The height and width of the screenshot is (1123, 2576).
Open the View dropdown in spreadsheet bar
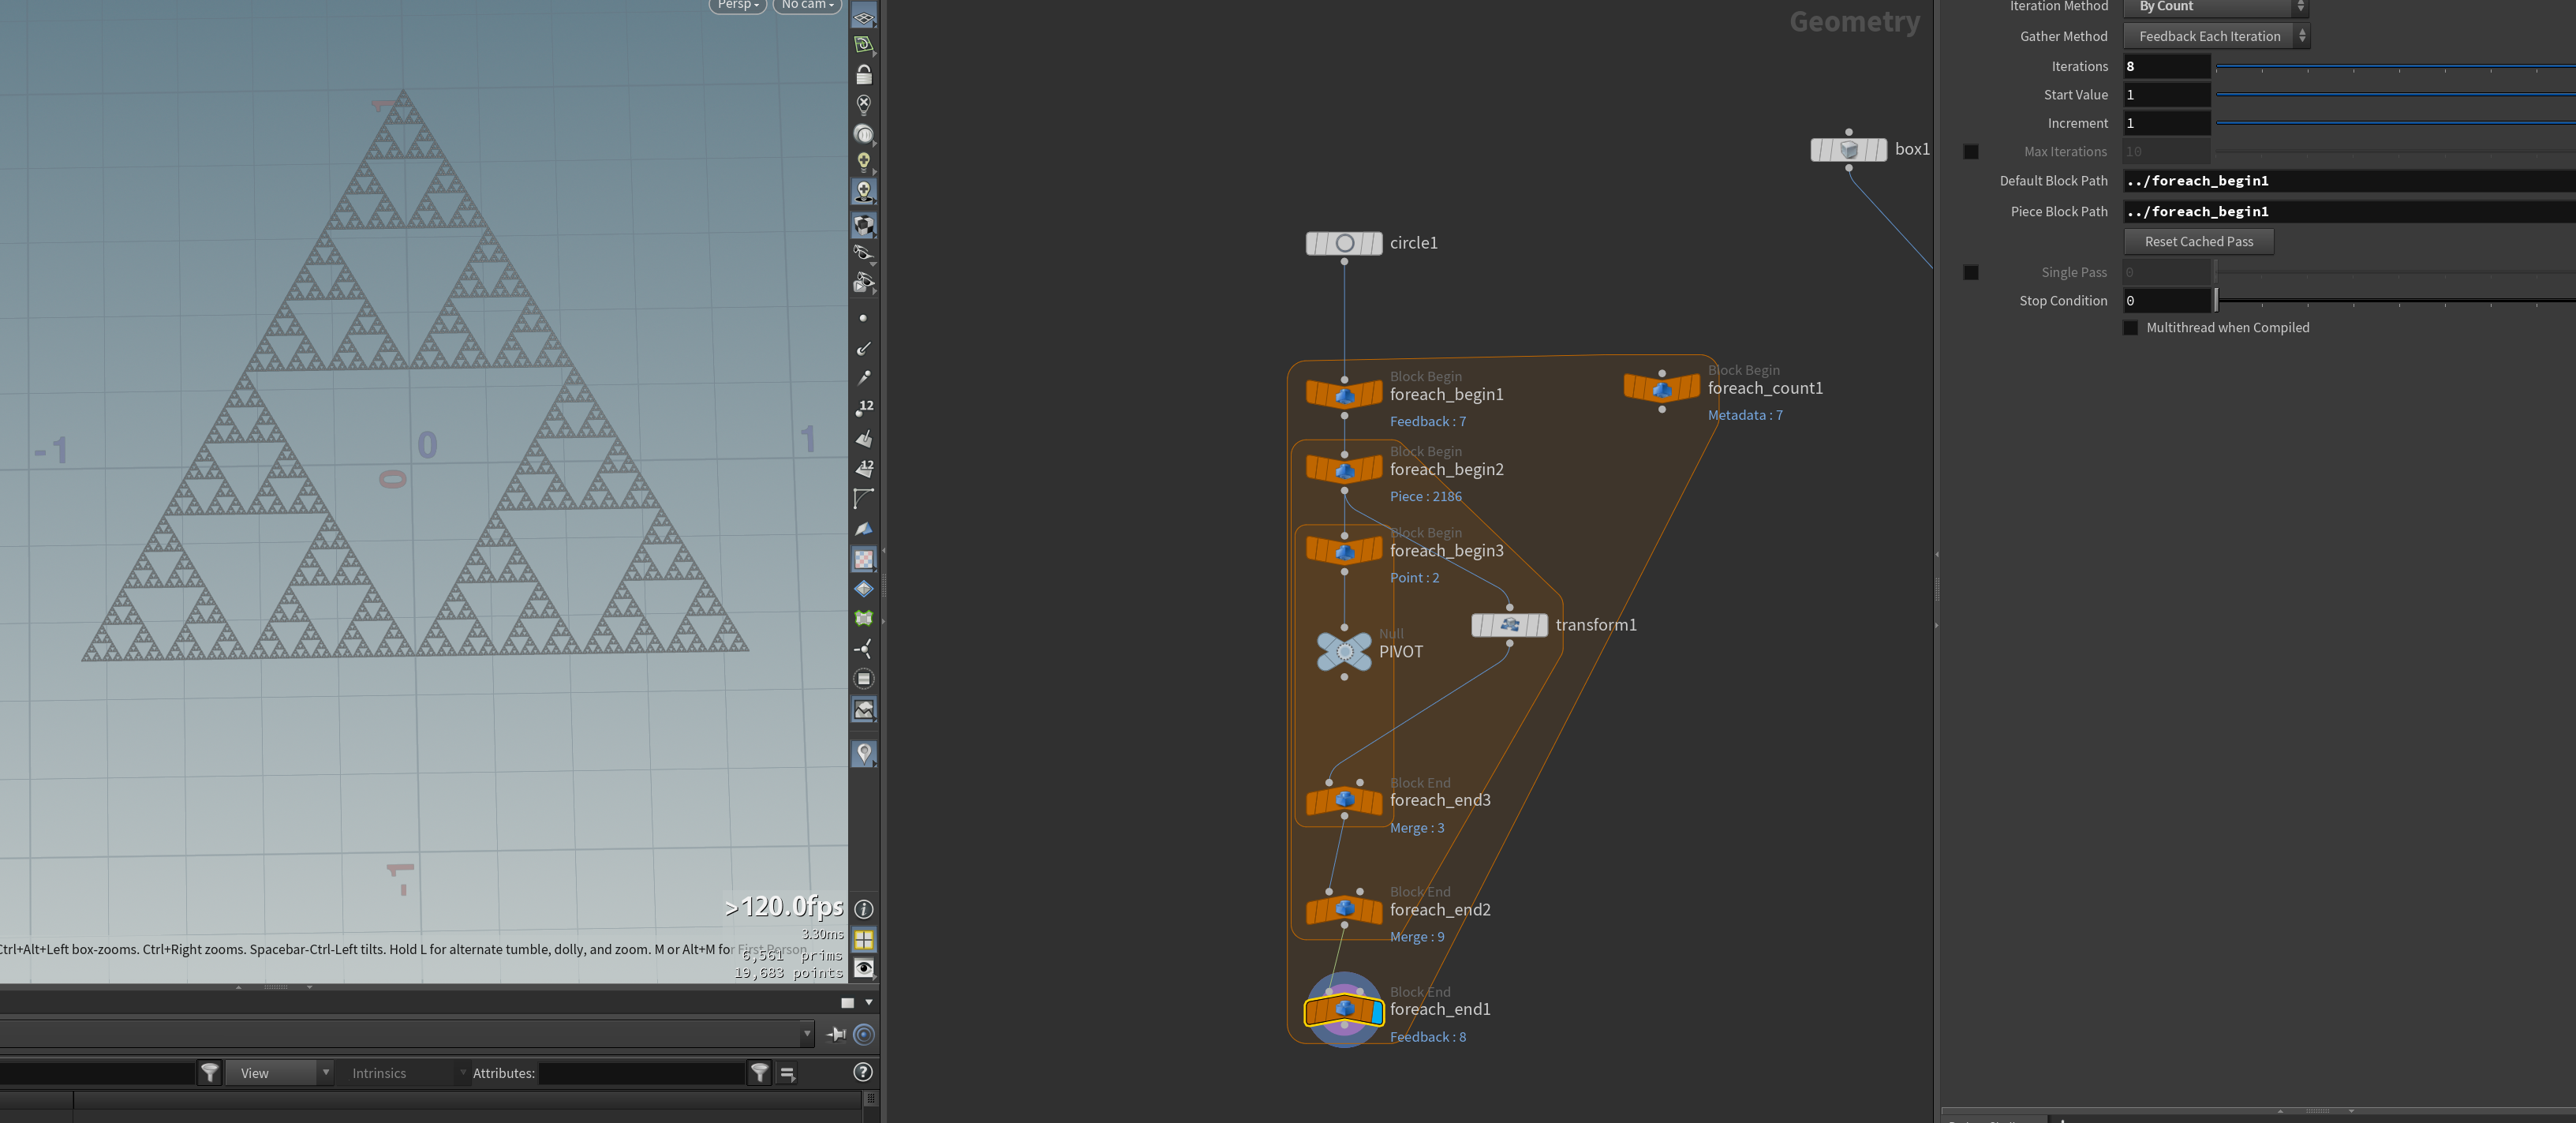(x=279, y=1073)
